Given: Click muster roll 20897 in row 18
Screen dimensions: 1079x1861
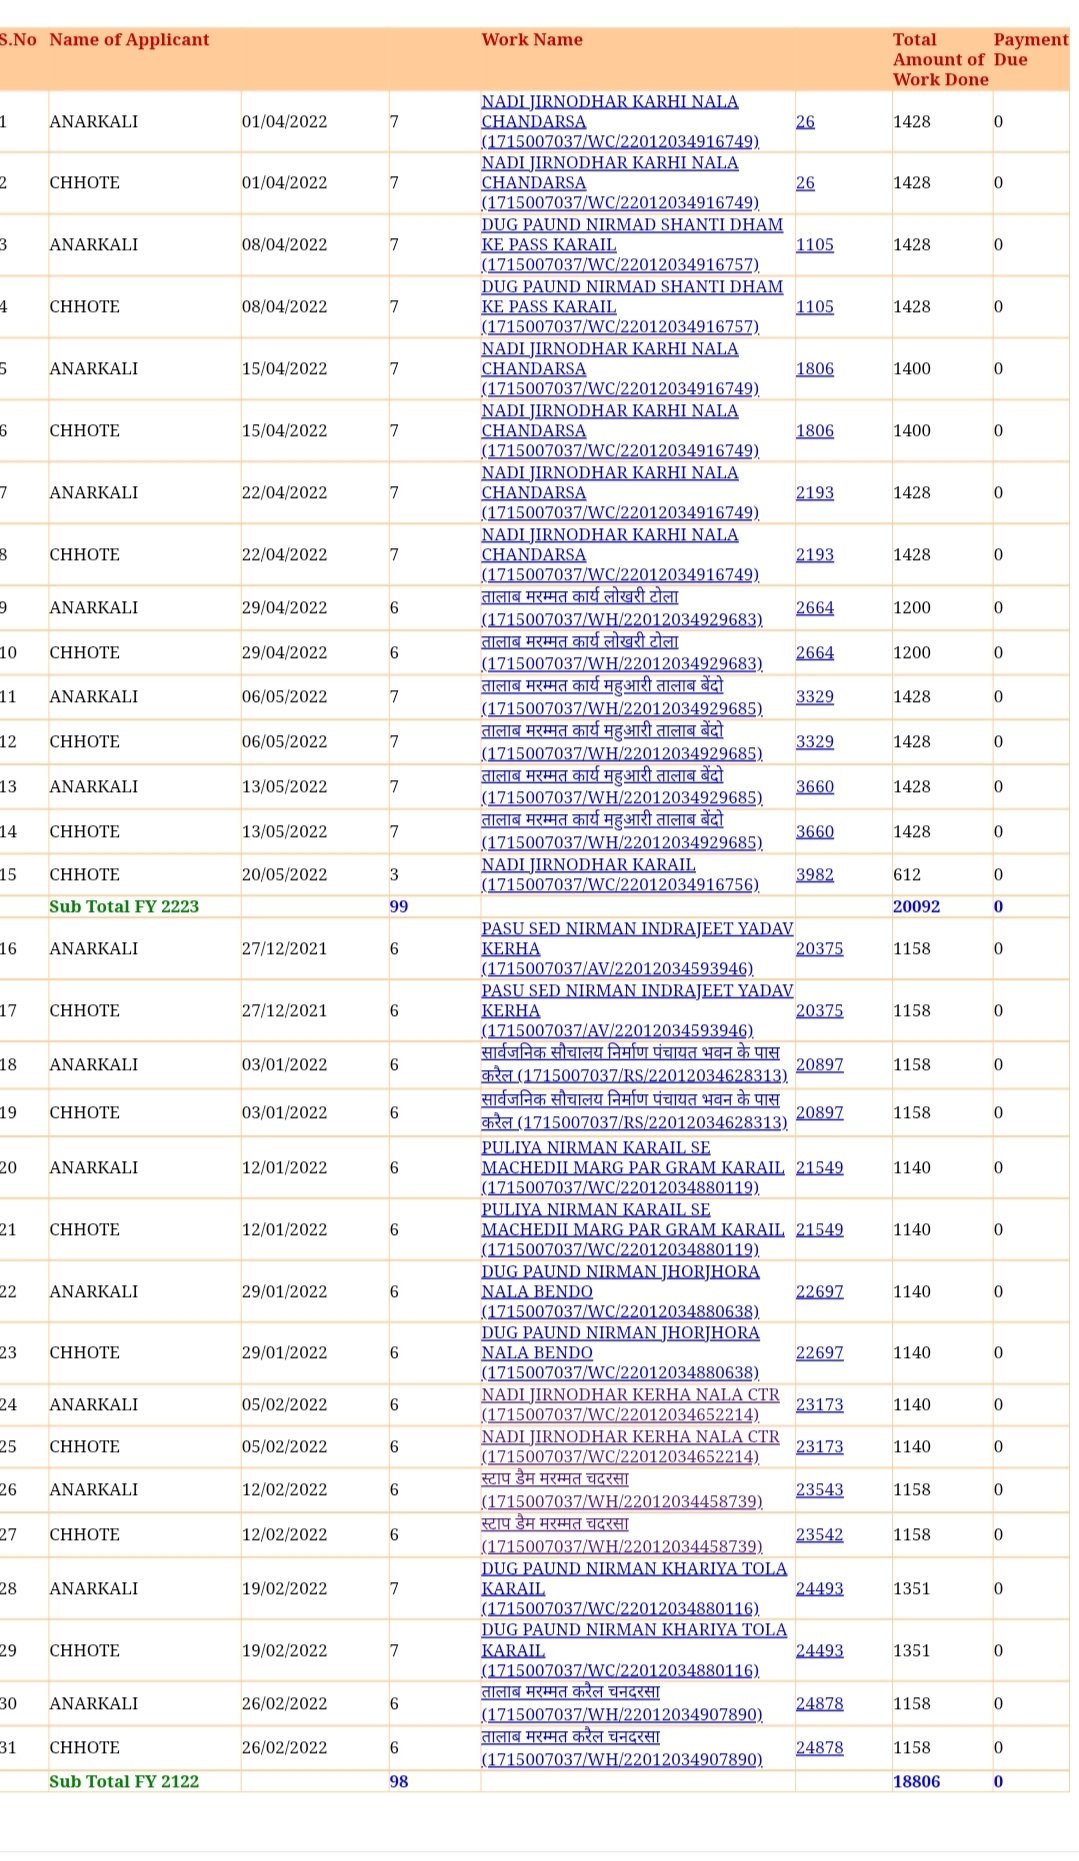Looking at the screenshot, I should [x=819, y=1065].
